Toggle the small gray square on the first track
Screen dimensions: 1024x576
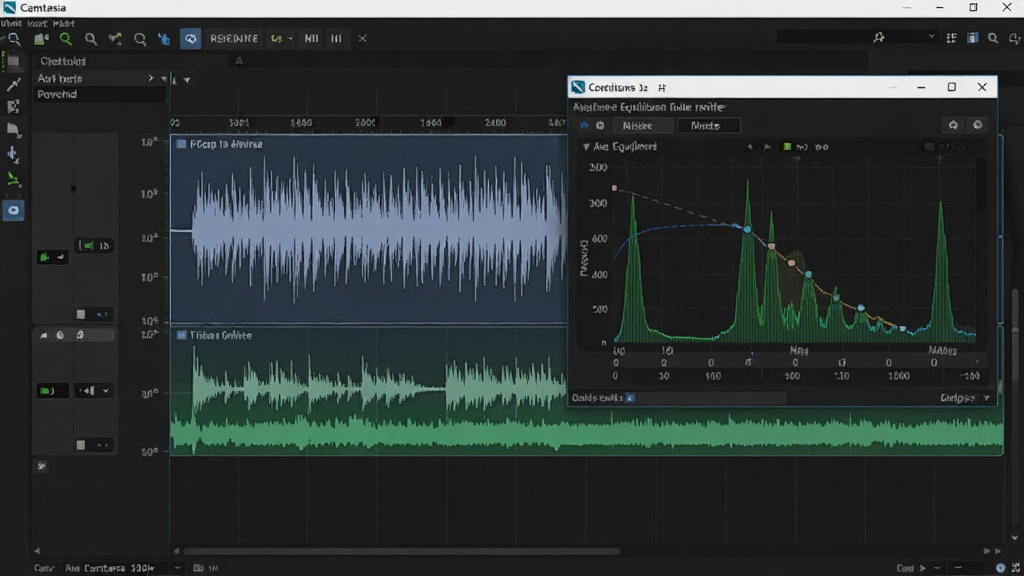coord(81,314)
